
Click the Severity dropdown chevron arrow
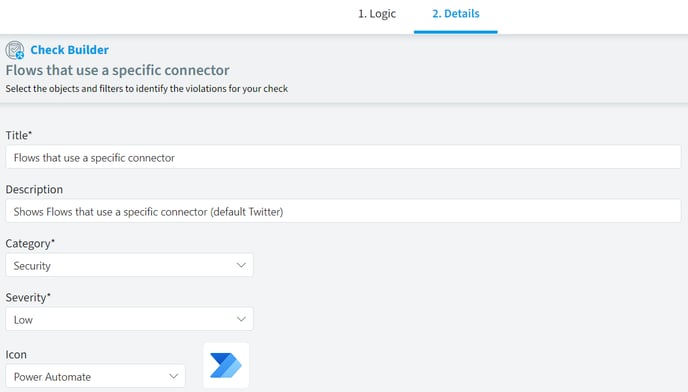(x=241, y=319)
